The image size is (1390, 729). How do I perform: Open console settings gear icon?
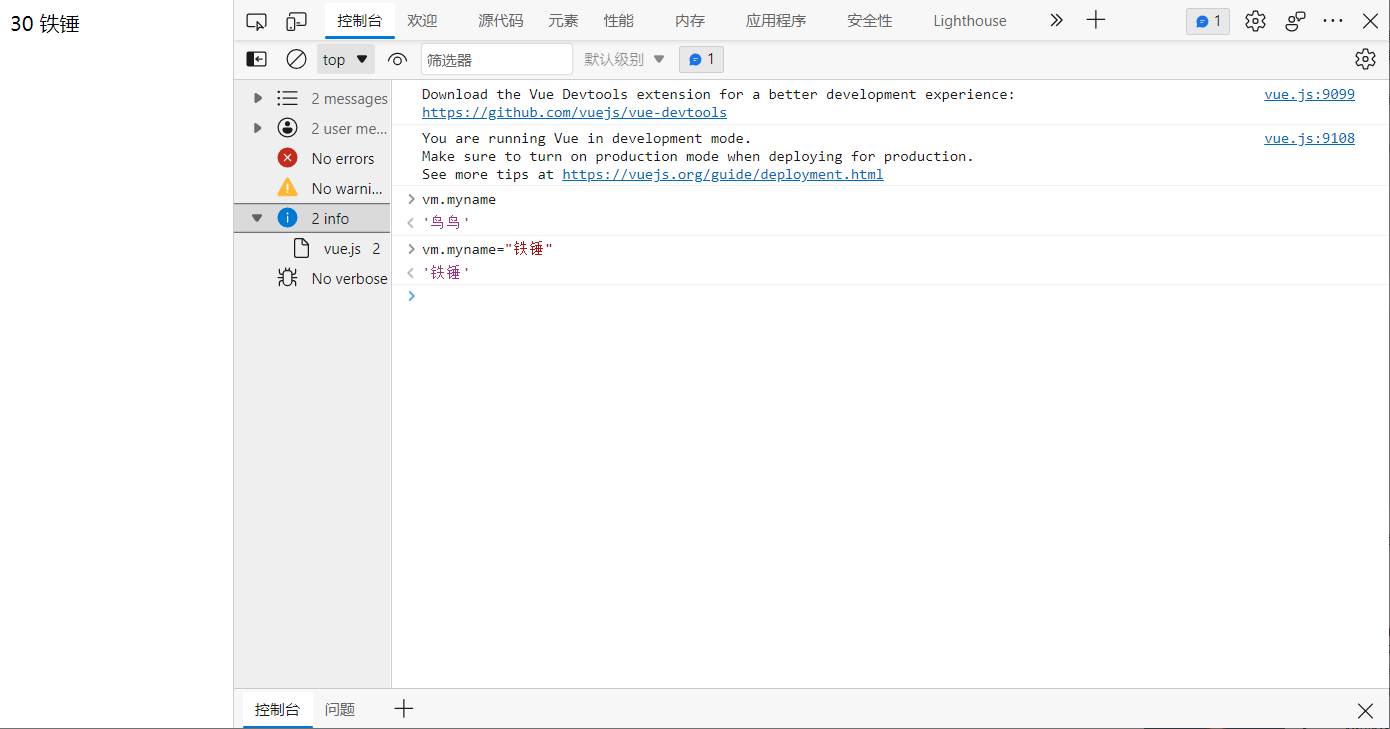(x=1366, y=60)
